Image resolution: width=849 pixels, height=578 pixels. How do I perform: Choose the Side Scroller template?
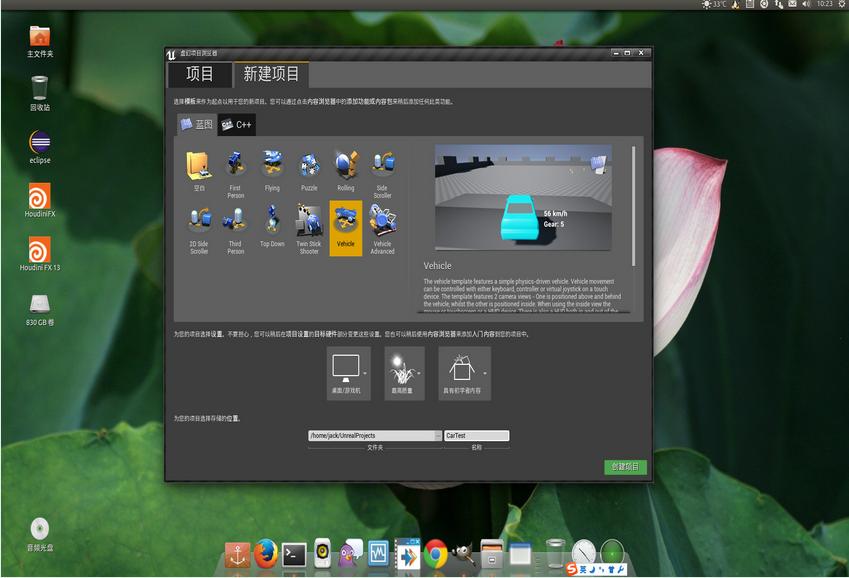coord(382,172)
